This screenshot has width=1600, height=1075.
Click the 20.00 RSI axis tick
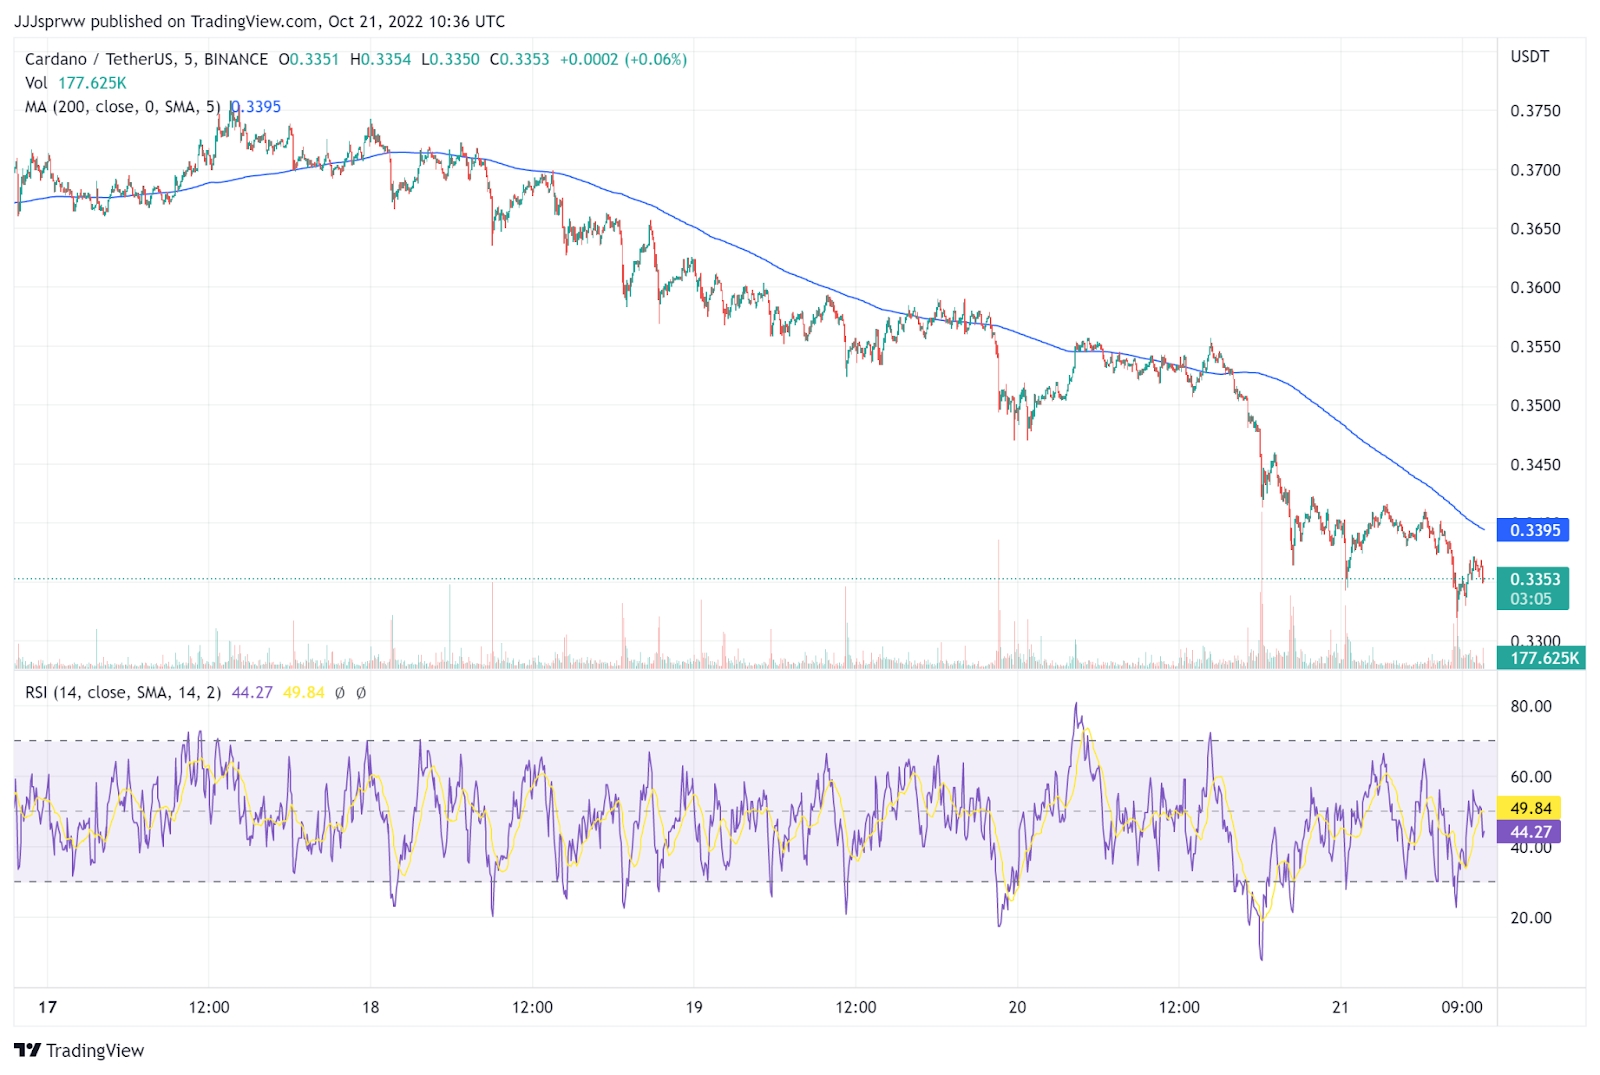(x=1531, y=918)
